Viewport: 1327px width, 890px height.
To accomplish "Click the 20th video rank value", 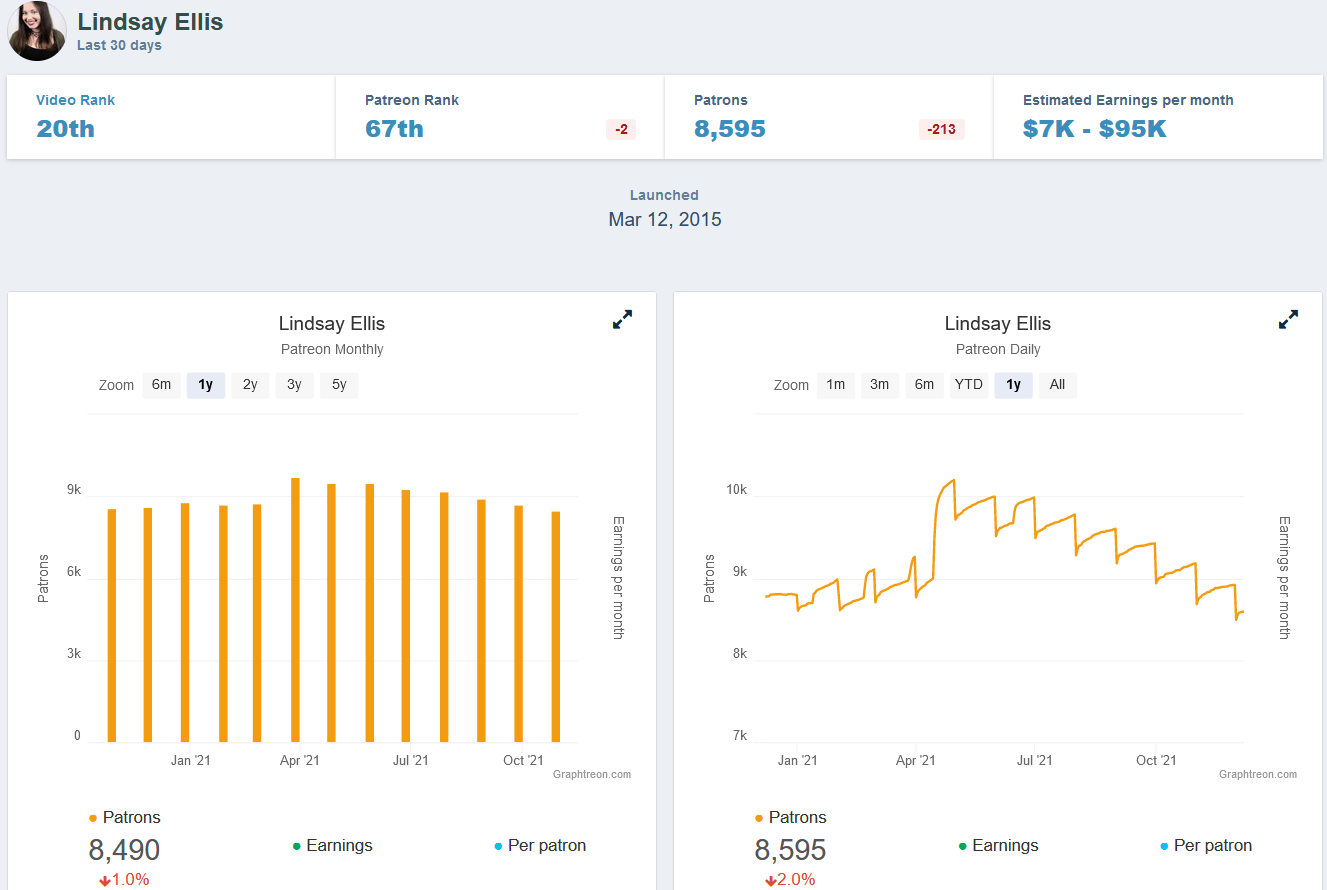I will tap(66, 129).
